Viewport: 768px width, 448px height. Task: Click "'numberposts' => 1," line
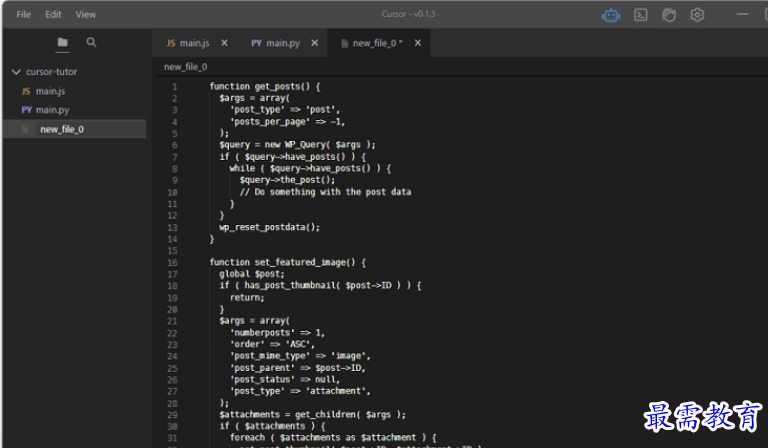277,333
